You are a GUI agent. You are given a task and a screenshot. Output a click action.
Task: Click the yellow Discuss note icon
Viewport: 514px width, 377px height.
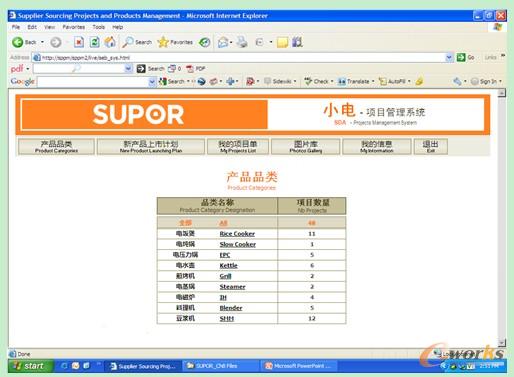coord(282,42)
